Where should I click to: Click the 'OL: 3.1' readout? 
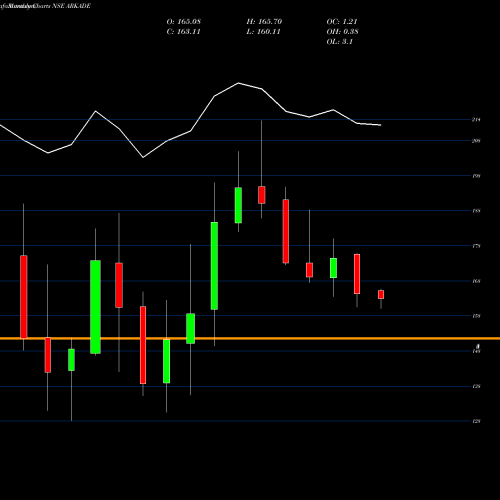340,42
